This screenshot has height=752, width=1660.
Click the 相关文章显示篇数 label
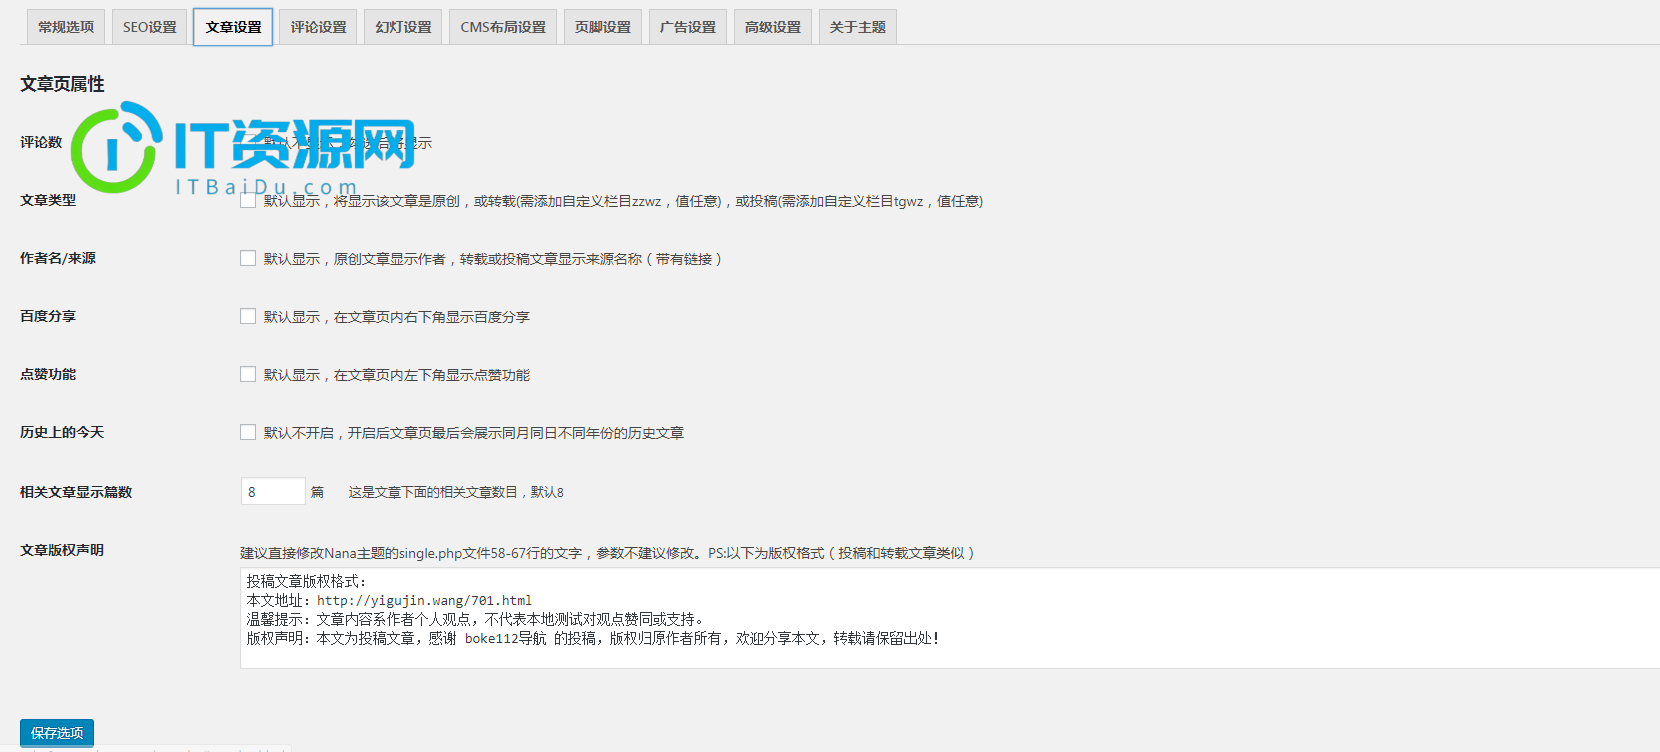pos(76,492)
